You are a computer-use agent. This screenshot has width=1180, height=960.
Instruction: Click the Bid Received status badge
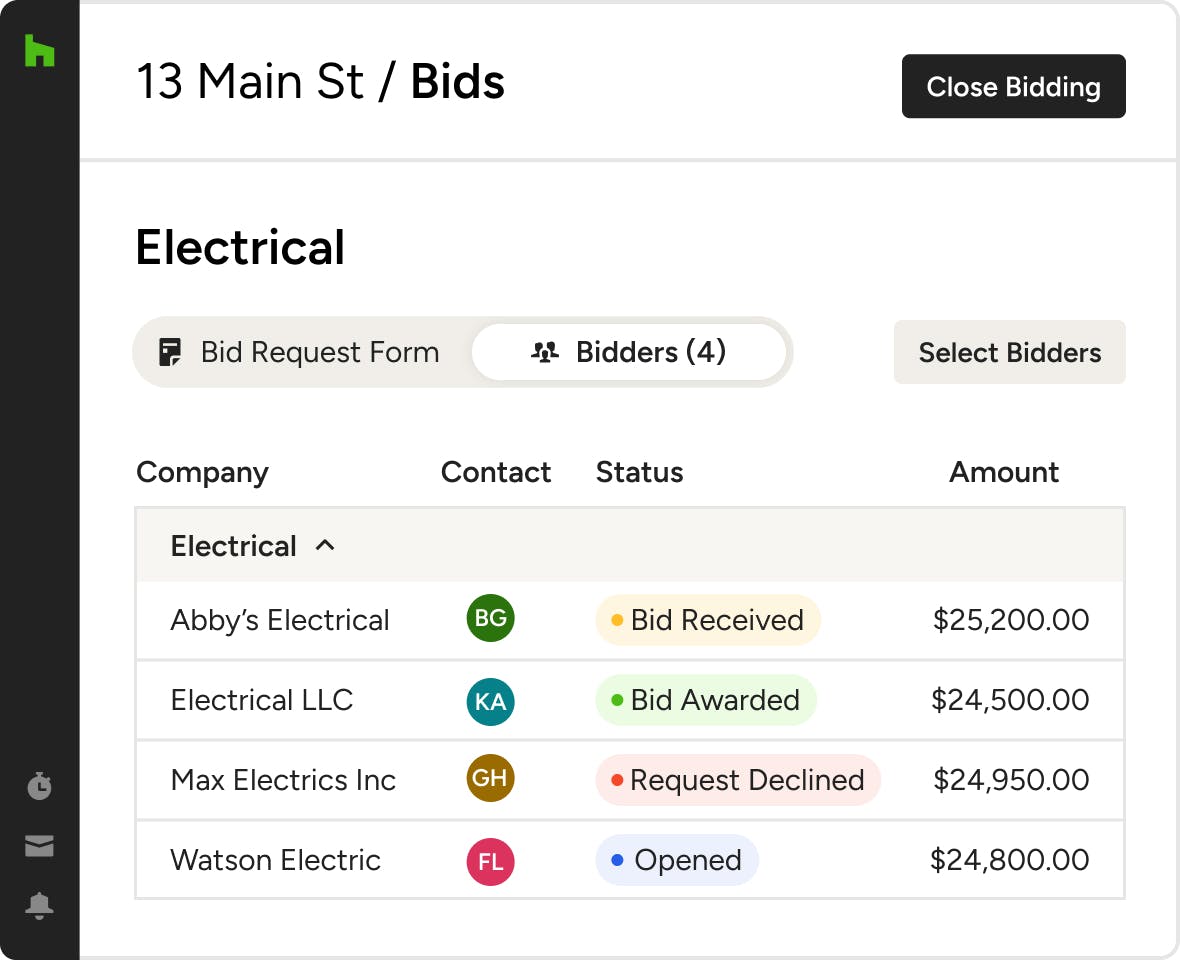click(x=707, y=620)
